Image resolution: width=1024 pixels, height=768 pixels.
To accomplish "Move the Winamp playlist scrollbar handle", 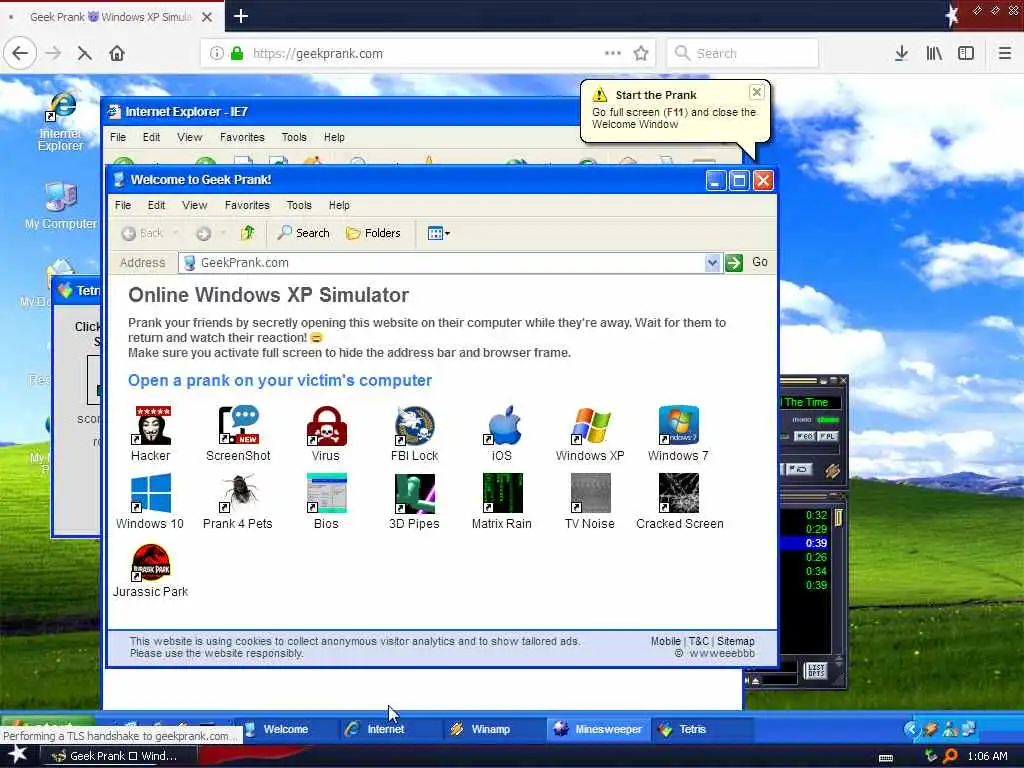I will [x=838, y=518].
